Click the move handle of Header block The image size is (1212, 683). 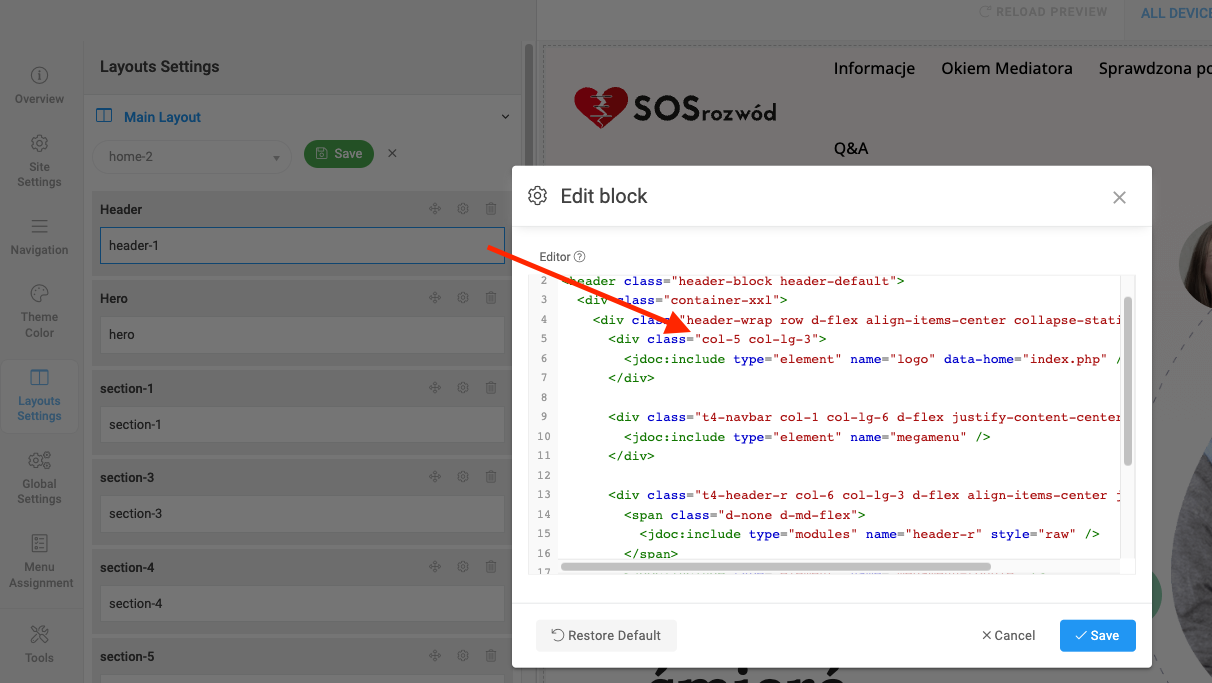coord(435,209)
